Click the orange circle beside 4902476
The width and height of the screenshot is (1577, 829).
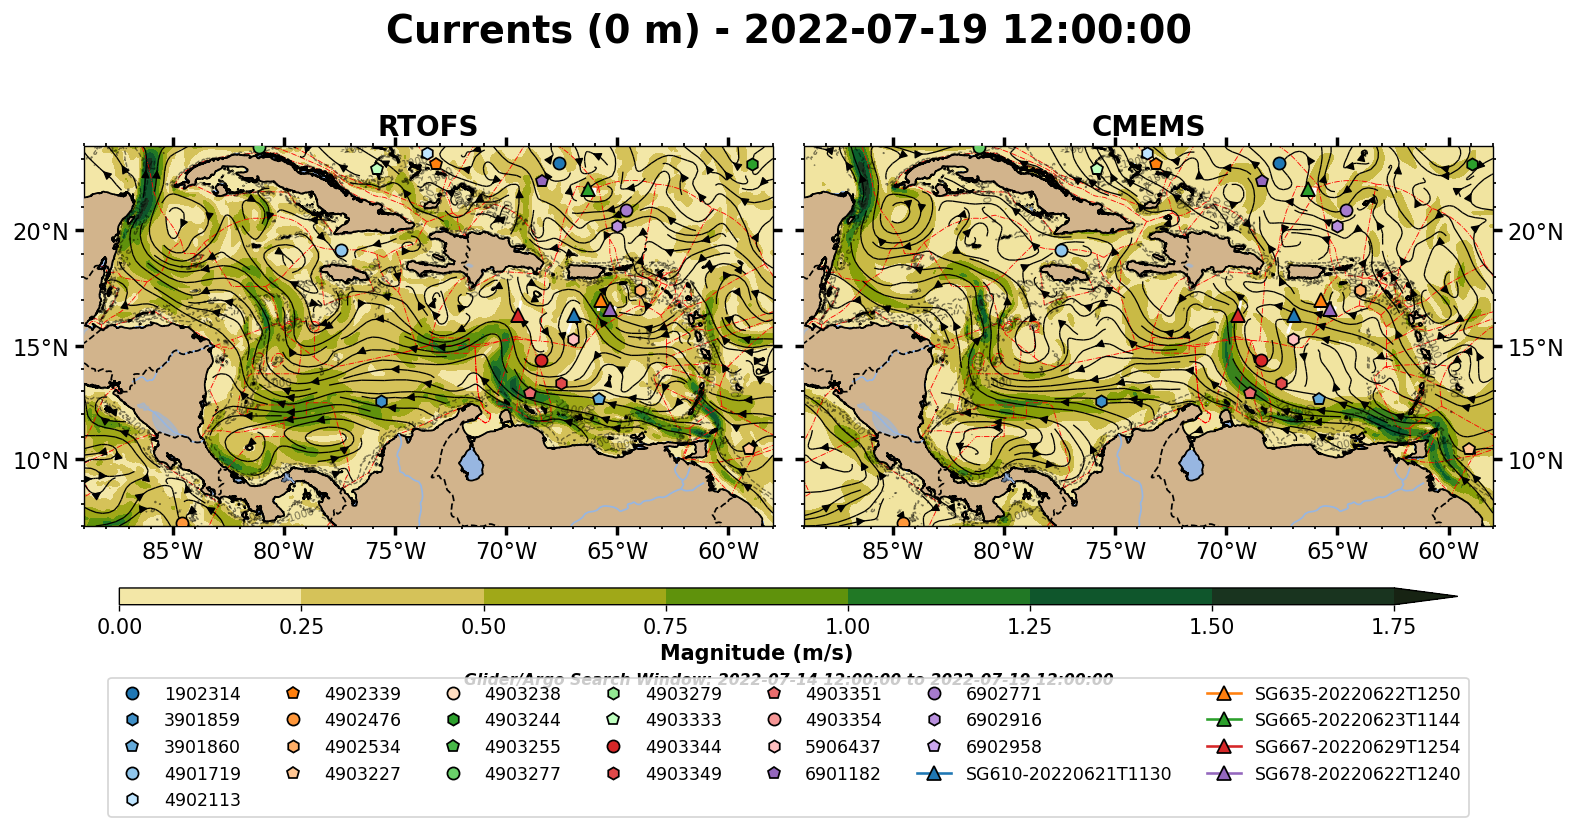coord(293,720)
